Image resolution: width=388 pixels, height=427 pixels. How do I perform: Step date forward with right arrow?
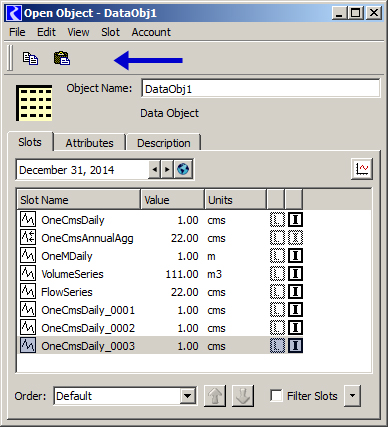[x=167, y=170]
